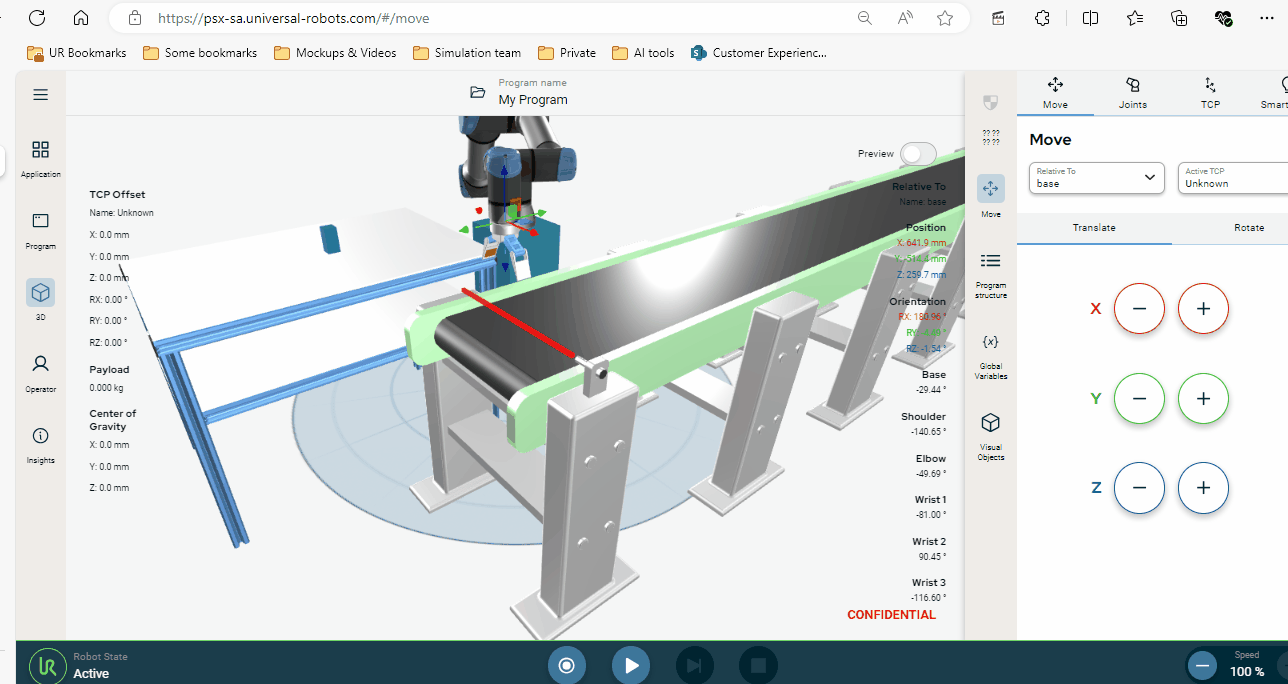Click the speed 100 % value

tap(1247, 671)
